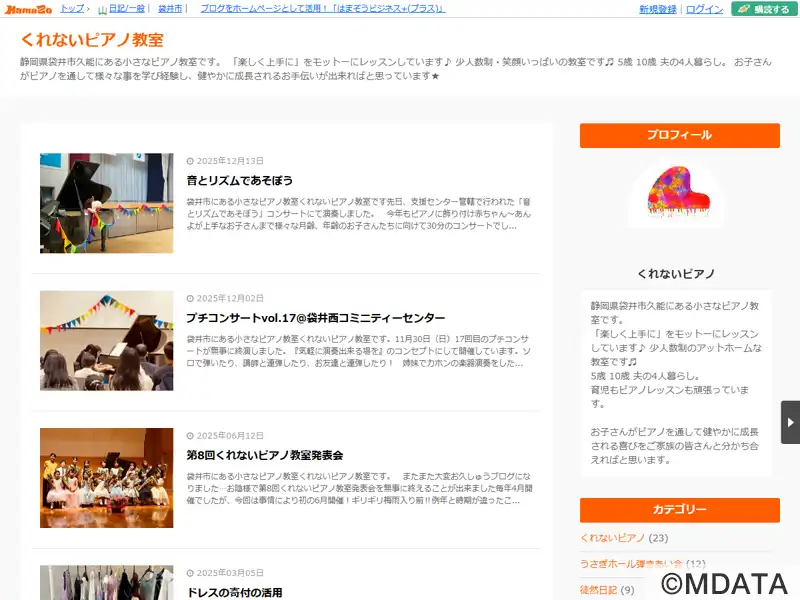Open the プチコンサートvol.17@袋井西コミニティーセンター title
This screenshot has height=600, width=800.
[x=316, y=318]
